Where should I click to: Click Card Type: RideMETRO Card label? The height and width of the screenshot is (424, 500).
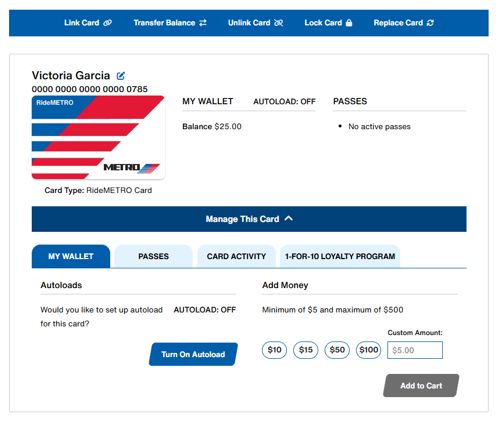(x=98, y=190)
